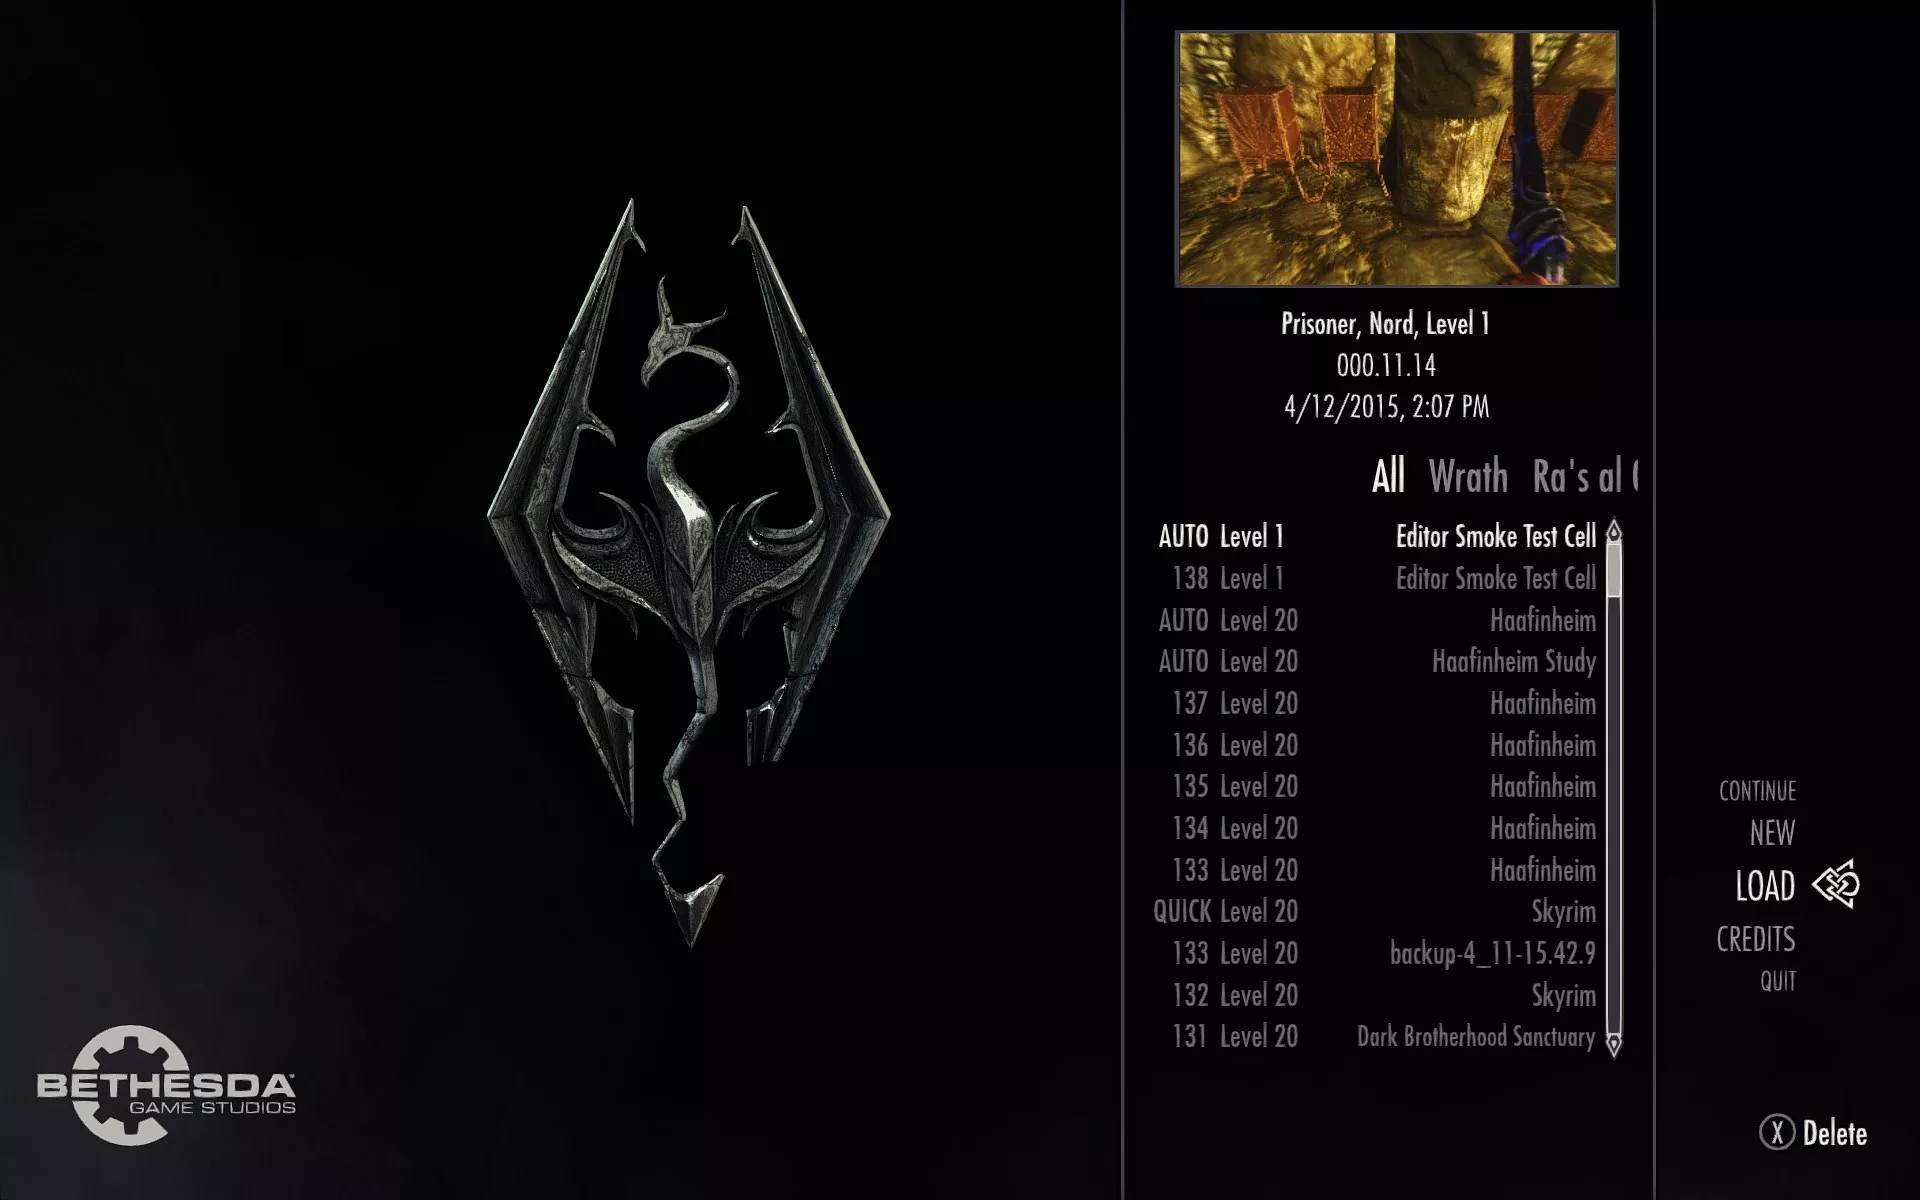Switch to the Wrath character tab

(x=1468, y=476)
